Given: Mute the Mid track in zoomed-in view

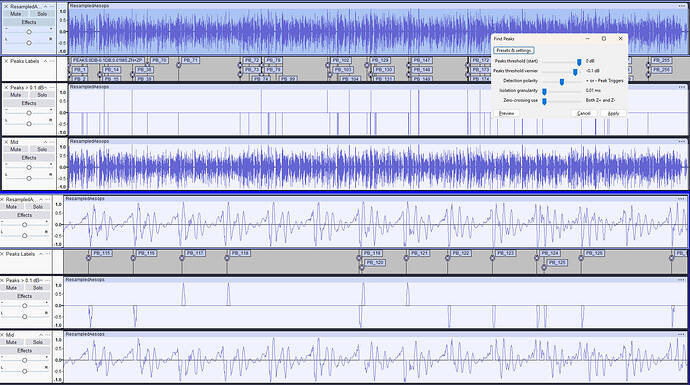Looking at the screenshot, I should click(11, 342).
